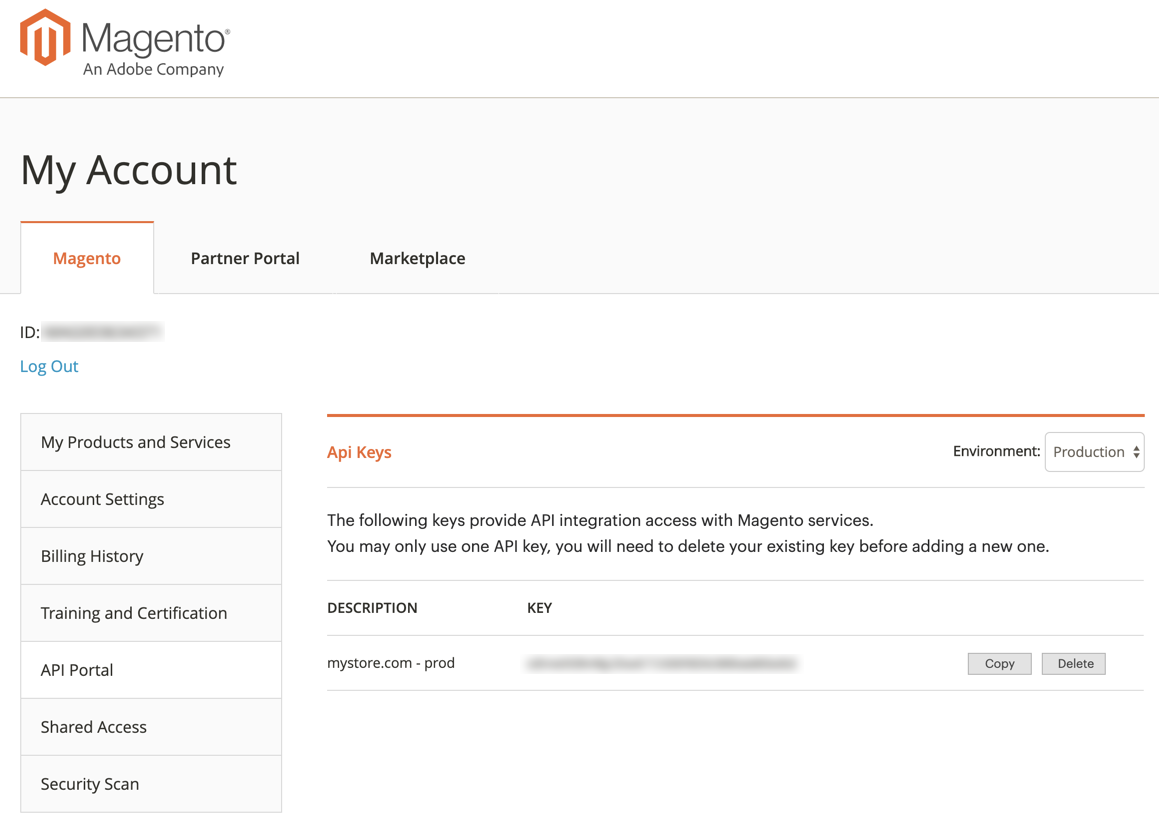Open My Products and Services menu item
Screen dimensions: 1159x822
pos(151,442)
